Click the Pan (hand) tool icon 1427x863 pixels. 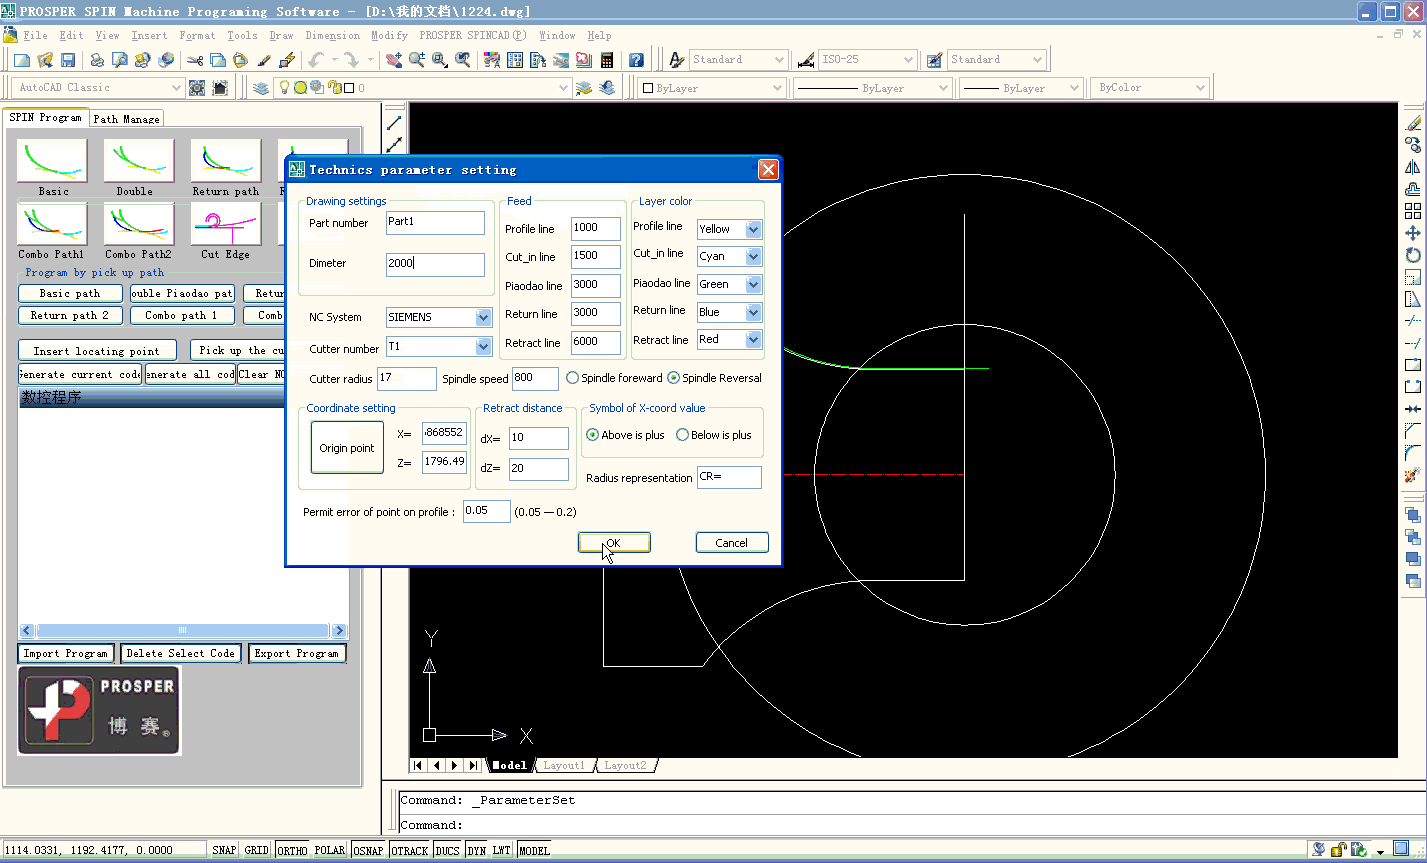click(x=394, y=60)
